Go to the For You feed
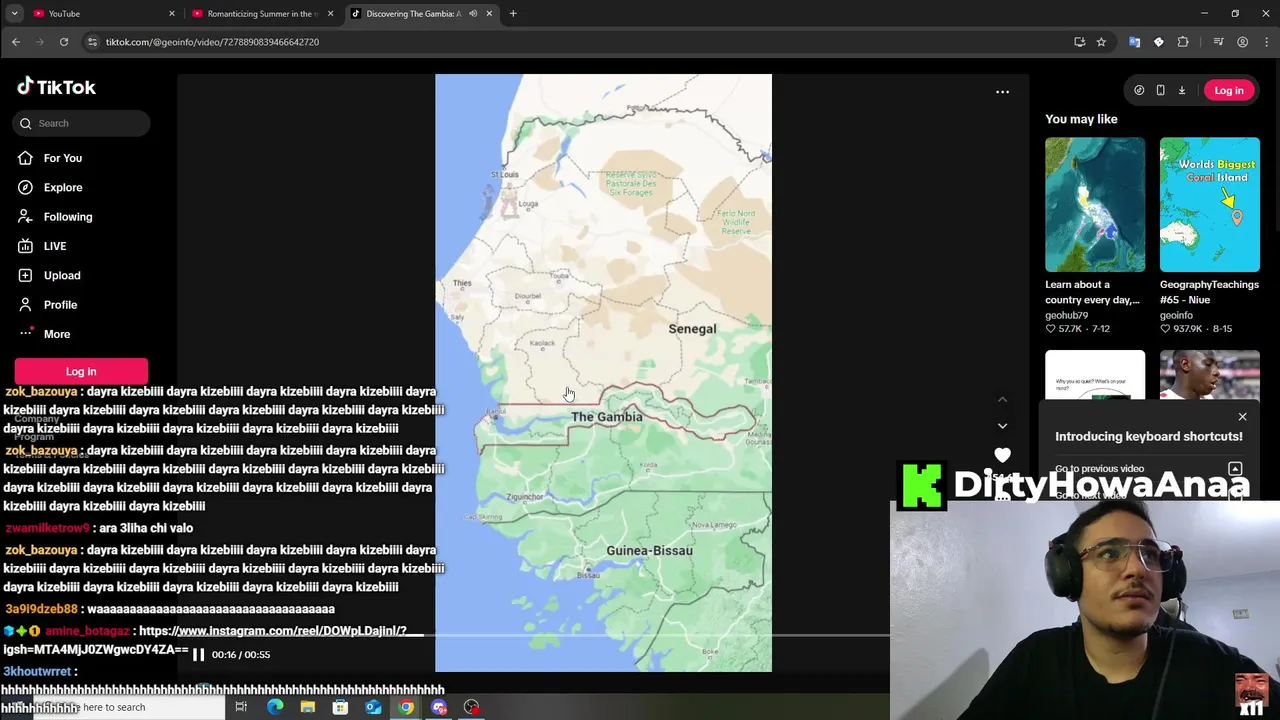 [62, 158]
